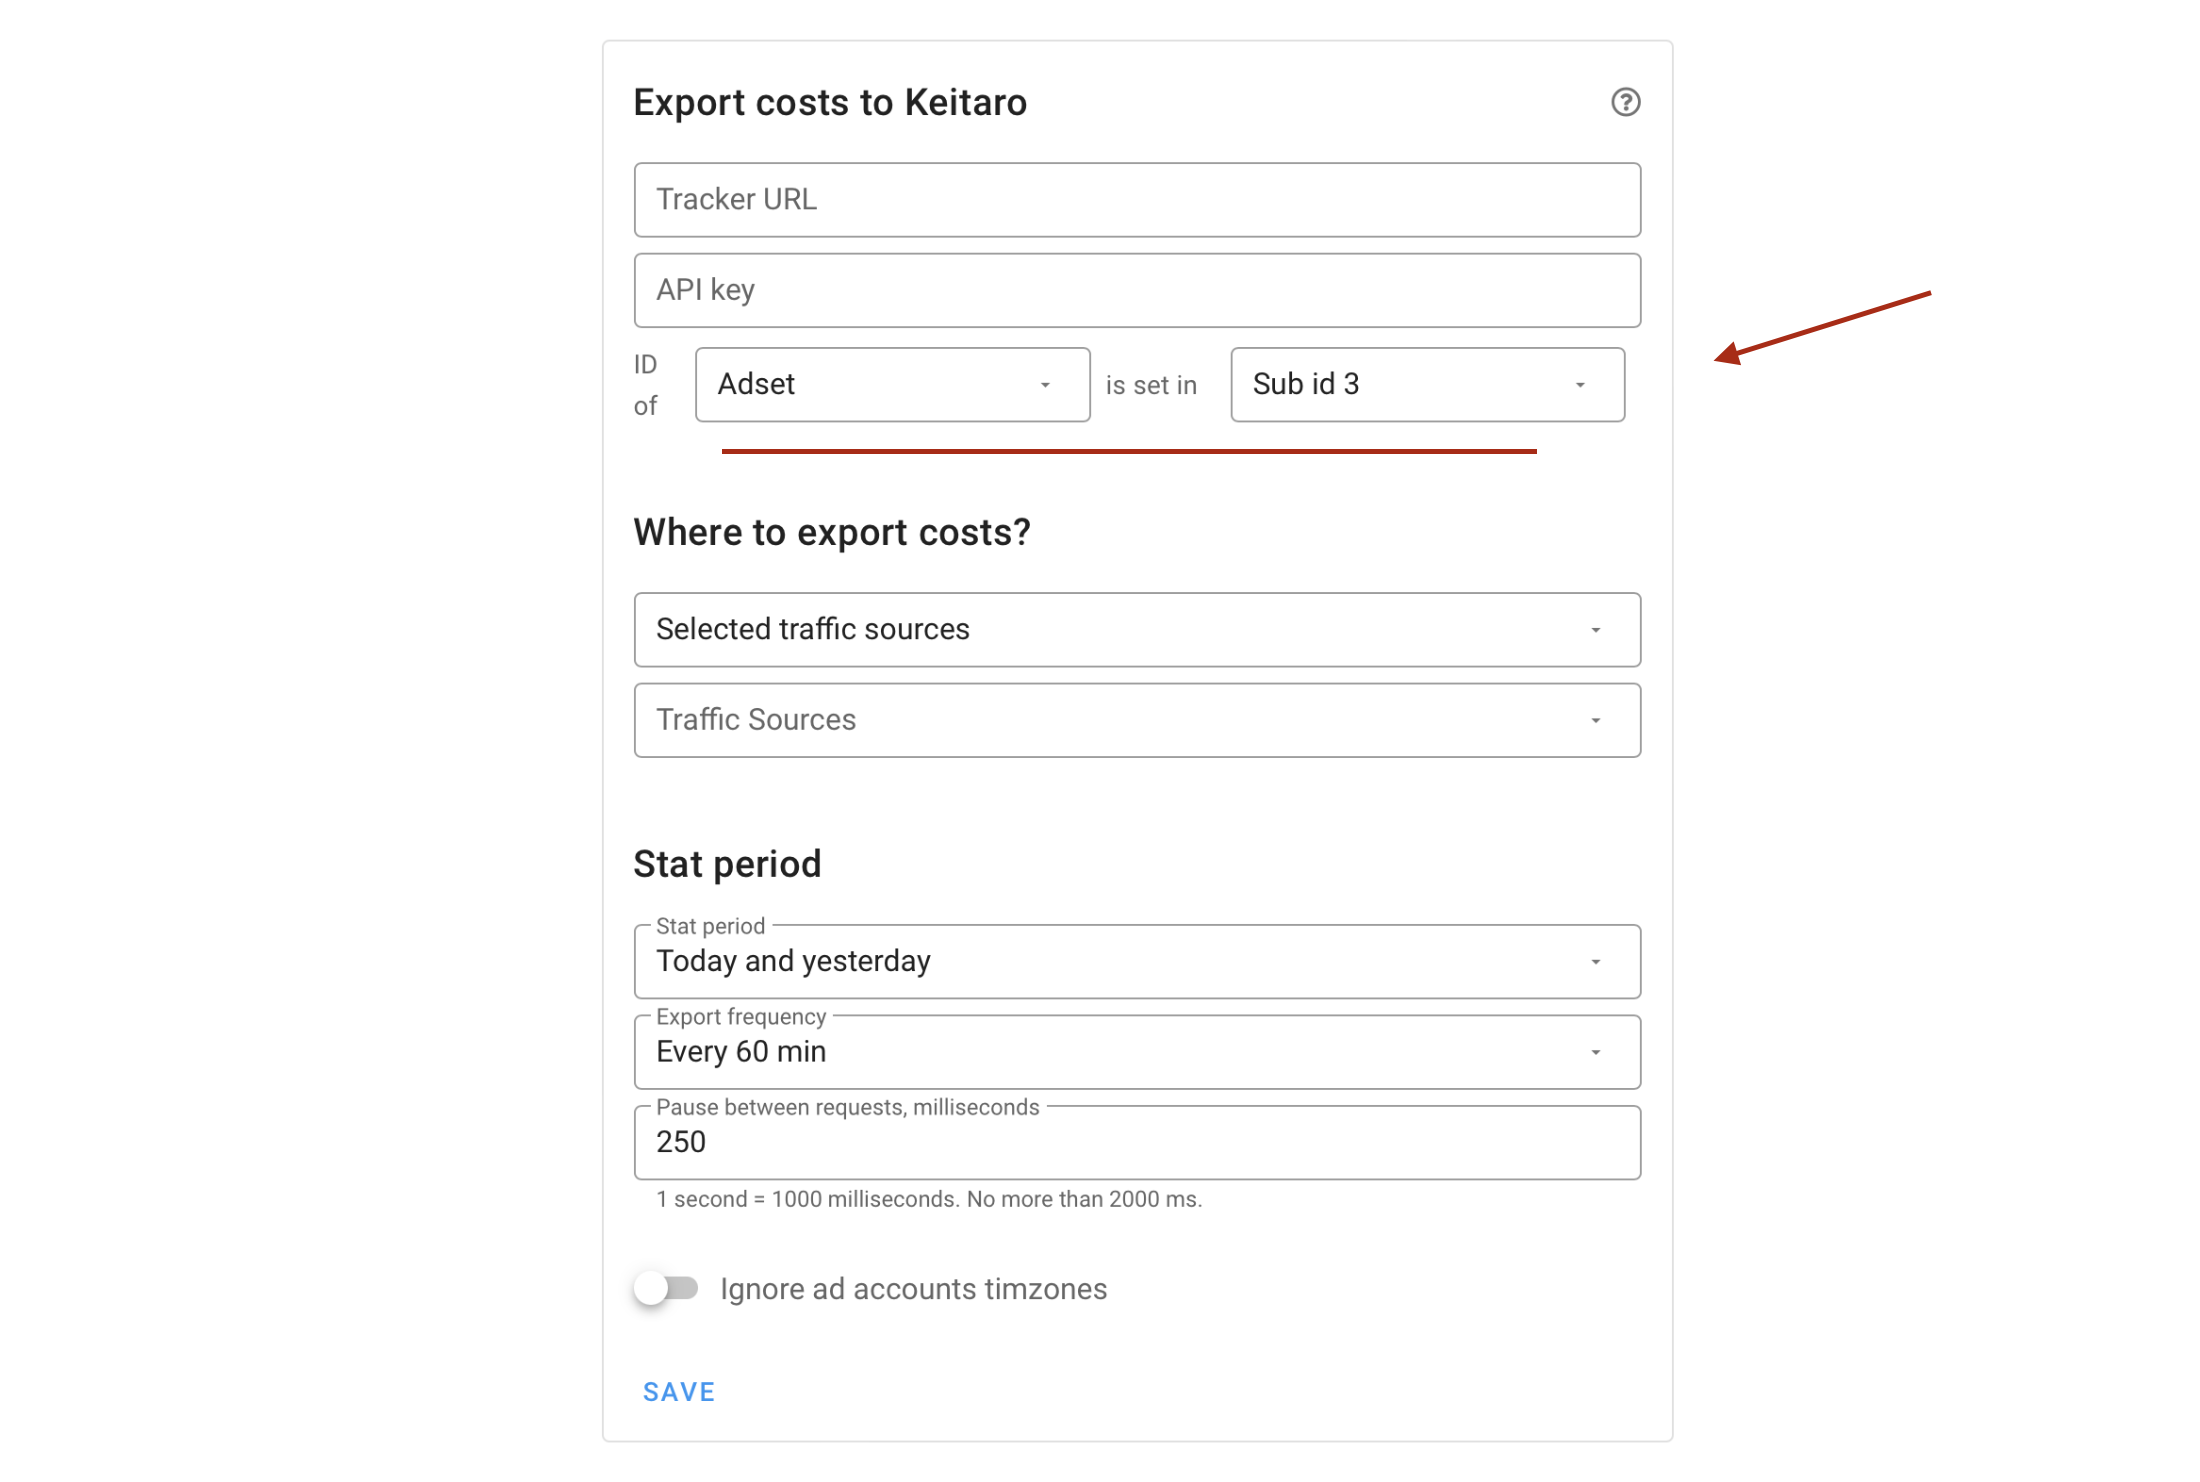Expand the Selected traffic sources dropdown
This screenshot has width=2200, height=1482.
pyautogui.click(x=1137, y=630)
